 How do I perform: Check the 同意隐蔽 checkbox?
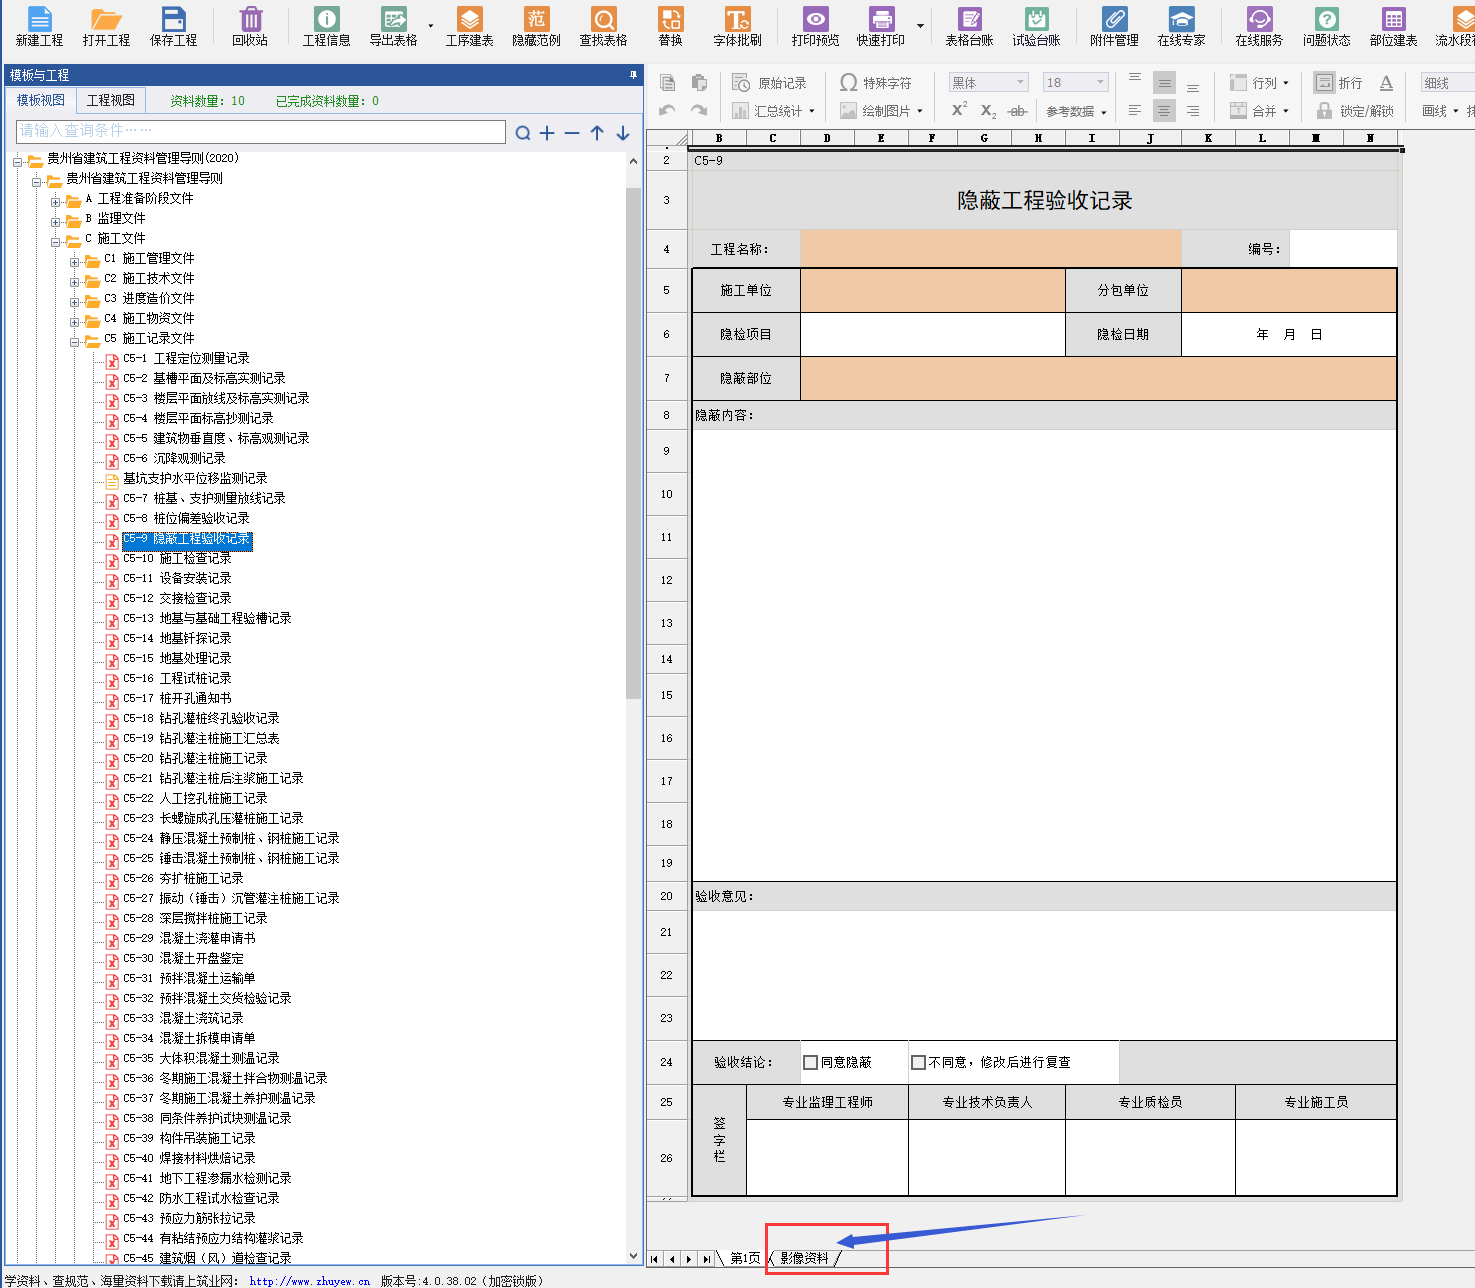[811, 1062]
